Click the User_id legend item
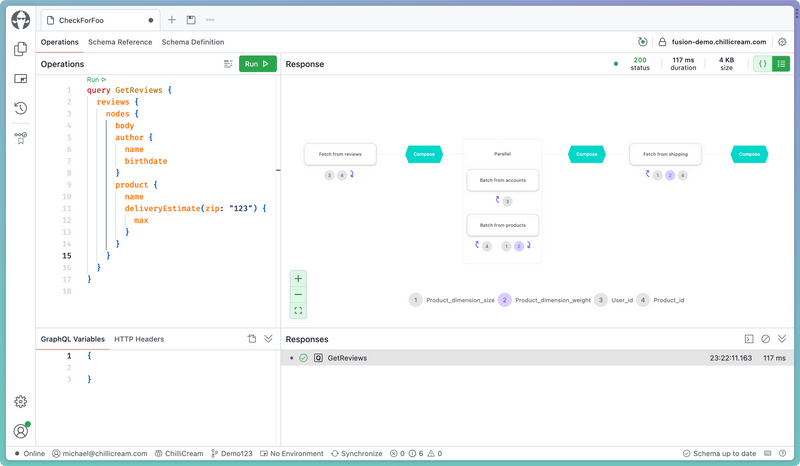 coord(614,300)
